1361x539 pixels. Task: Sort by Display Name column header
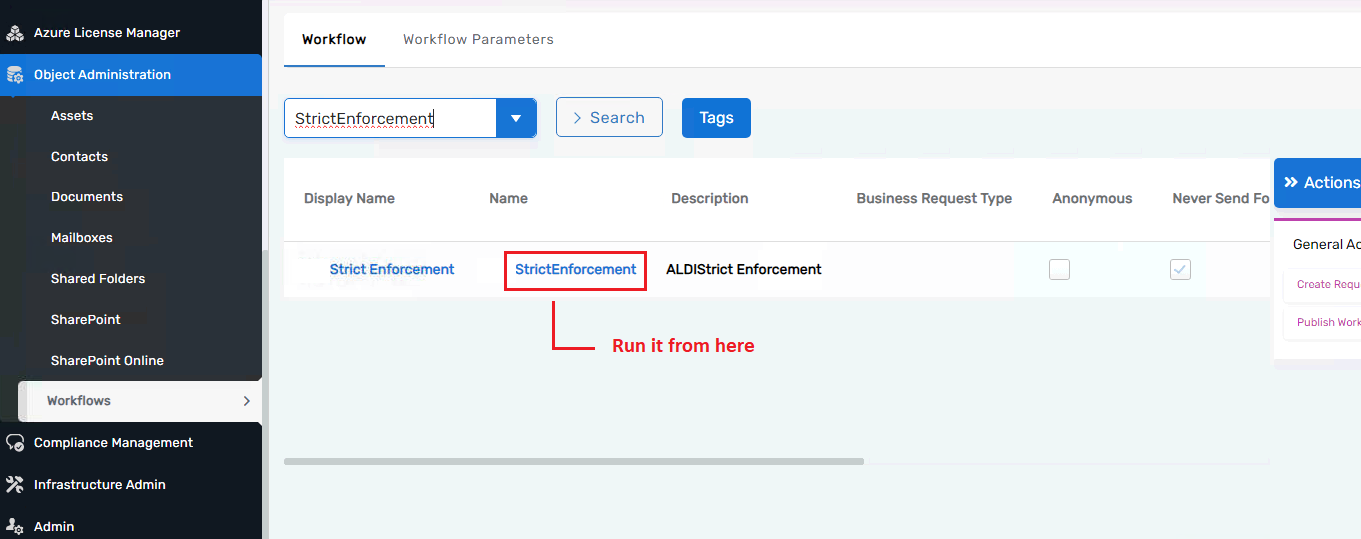coord(349,199)
